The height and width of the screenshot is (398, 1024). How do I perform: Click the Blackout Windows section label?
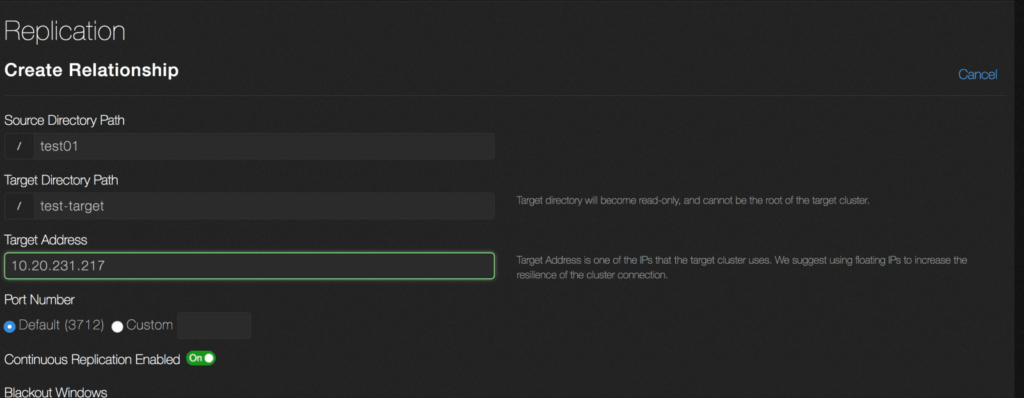56,392
